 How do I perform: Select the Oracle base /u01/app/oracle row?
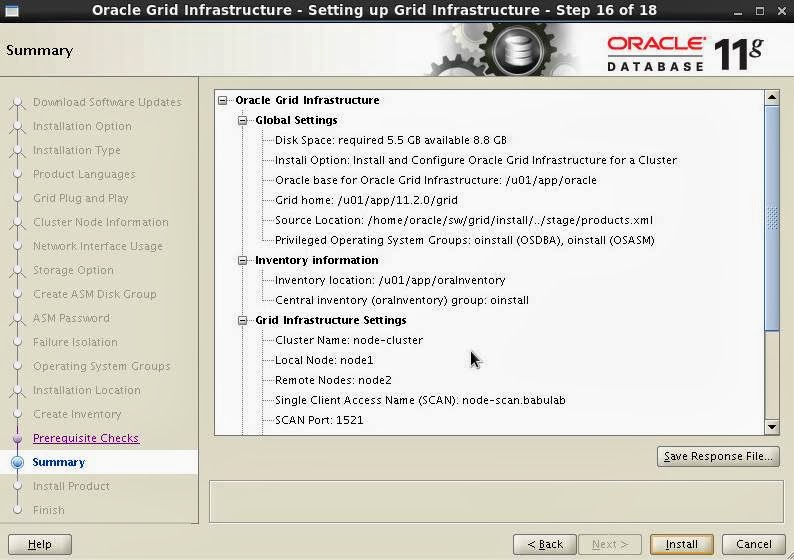435,180
